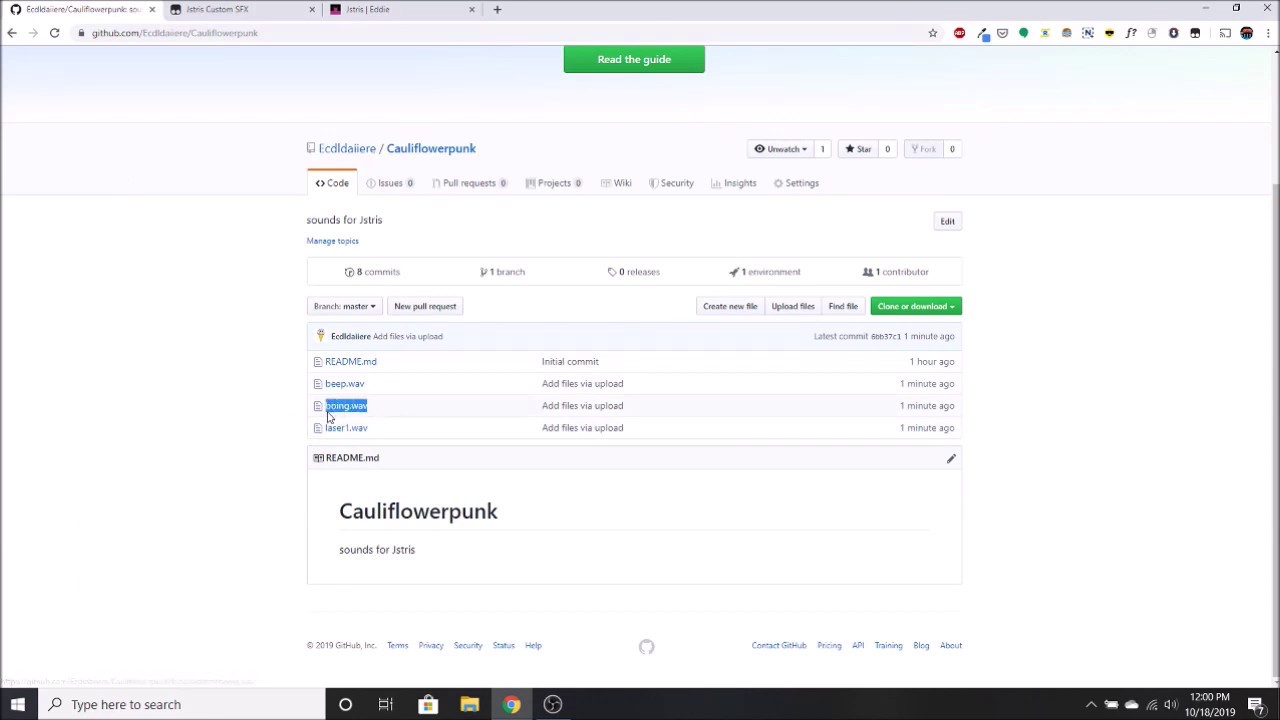This screenshot has height=720, width=1280.
Task: Click the star count number
Action: [x=887, y=149]
